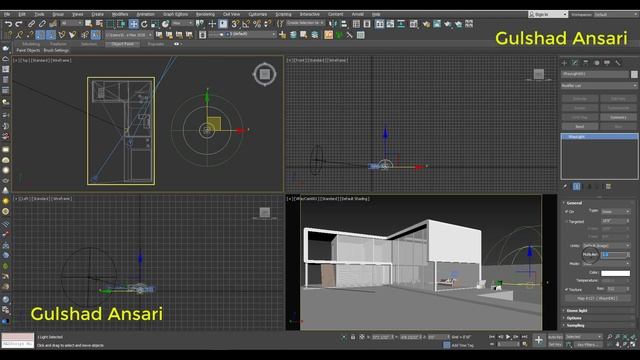Select the Object Paint ribbon tab
The image size is (640, 360).
click(122, 44)
